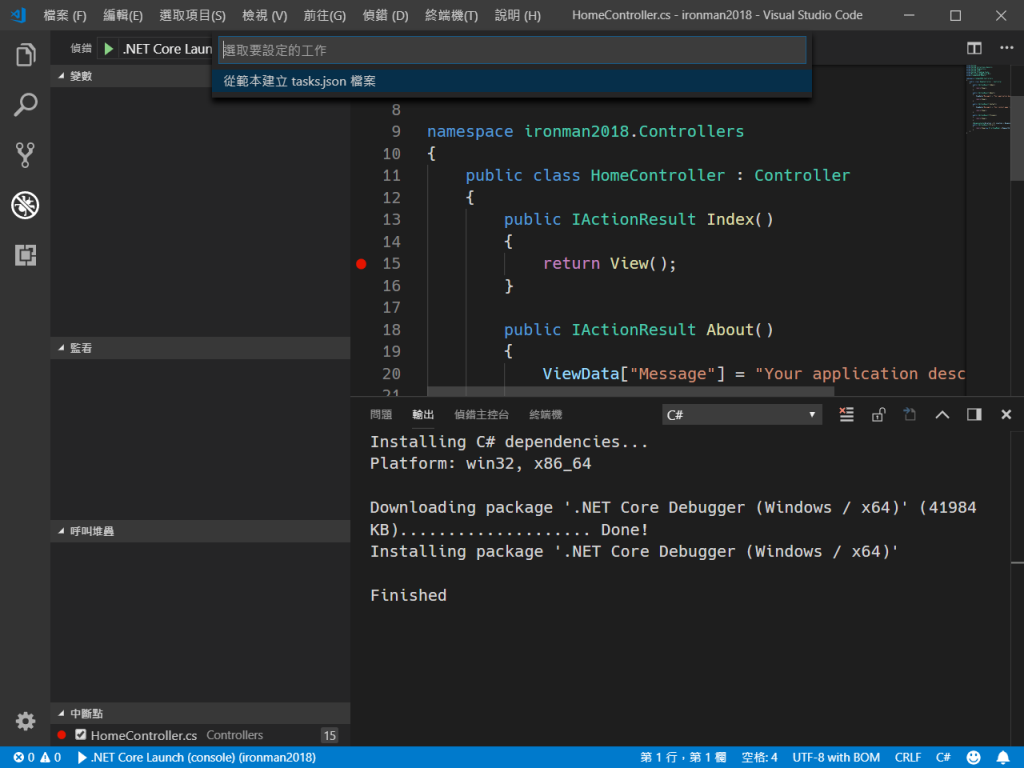Click the VS Code logo icon
Viewport: 1024px width, 768px height.
click(18, 15)
